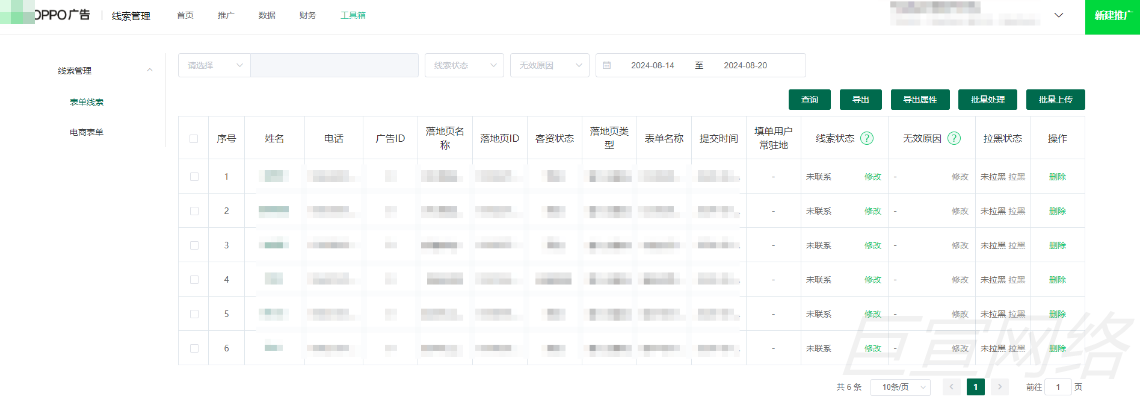1143x399 pixels.
Task: Open the 无效原因 help question-mark icon
Action: pyautogui.click(x=954, y=139)
